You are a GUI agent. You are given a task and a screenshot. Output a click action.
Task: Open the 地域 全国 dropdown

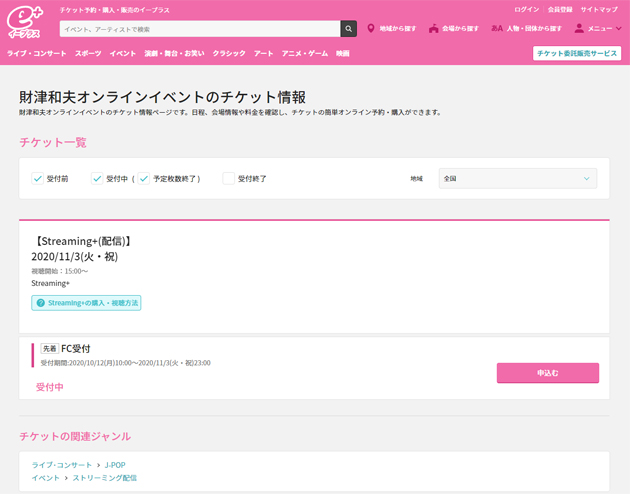517,179
